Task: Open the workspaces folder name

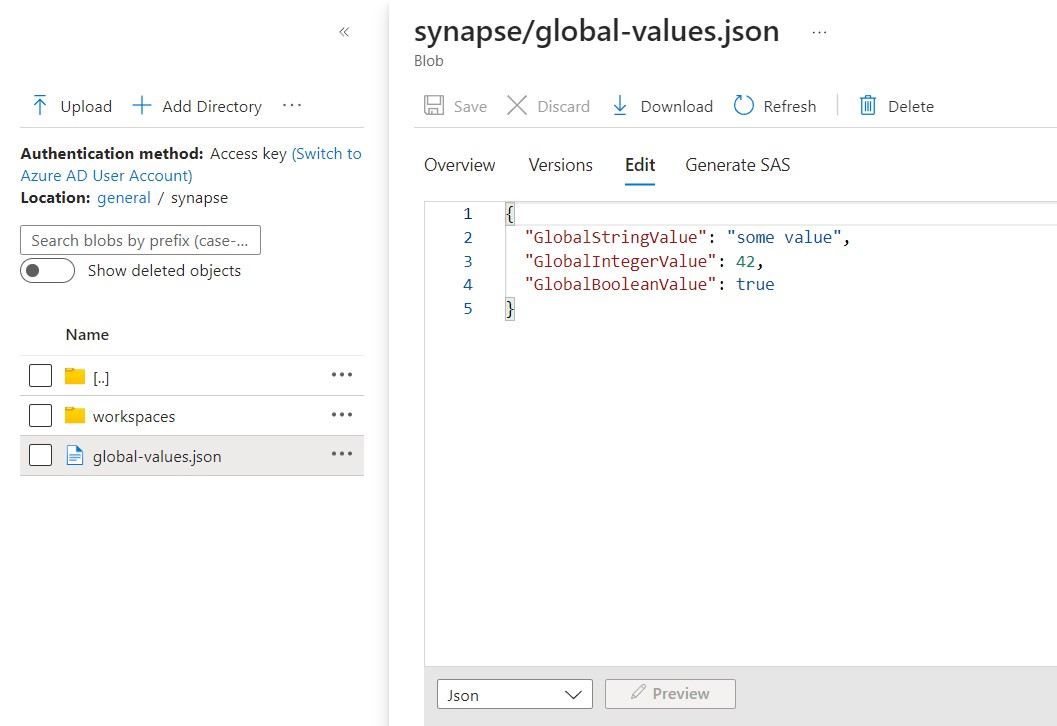Action: click(x=133, y=417)
